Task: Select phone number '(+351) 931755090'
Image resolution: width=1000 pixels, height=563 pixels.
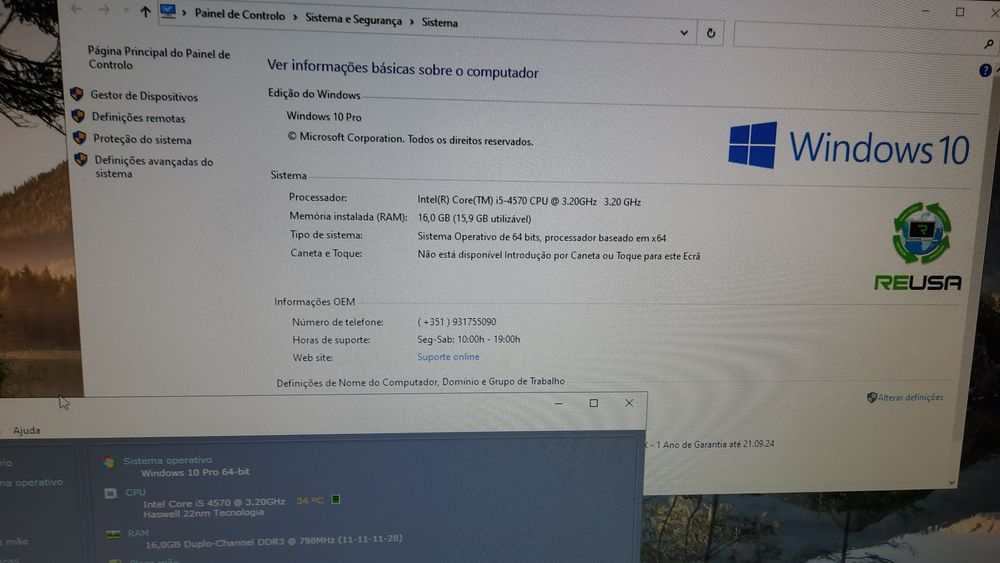Action: [457, 322]
